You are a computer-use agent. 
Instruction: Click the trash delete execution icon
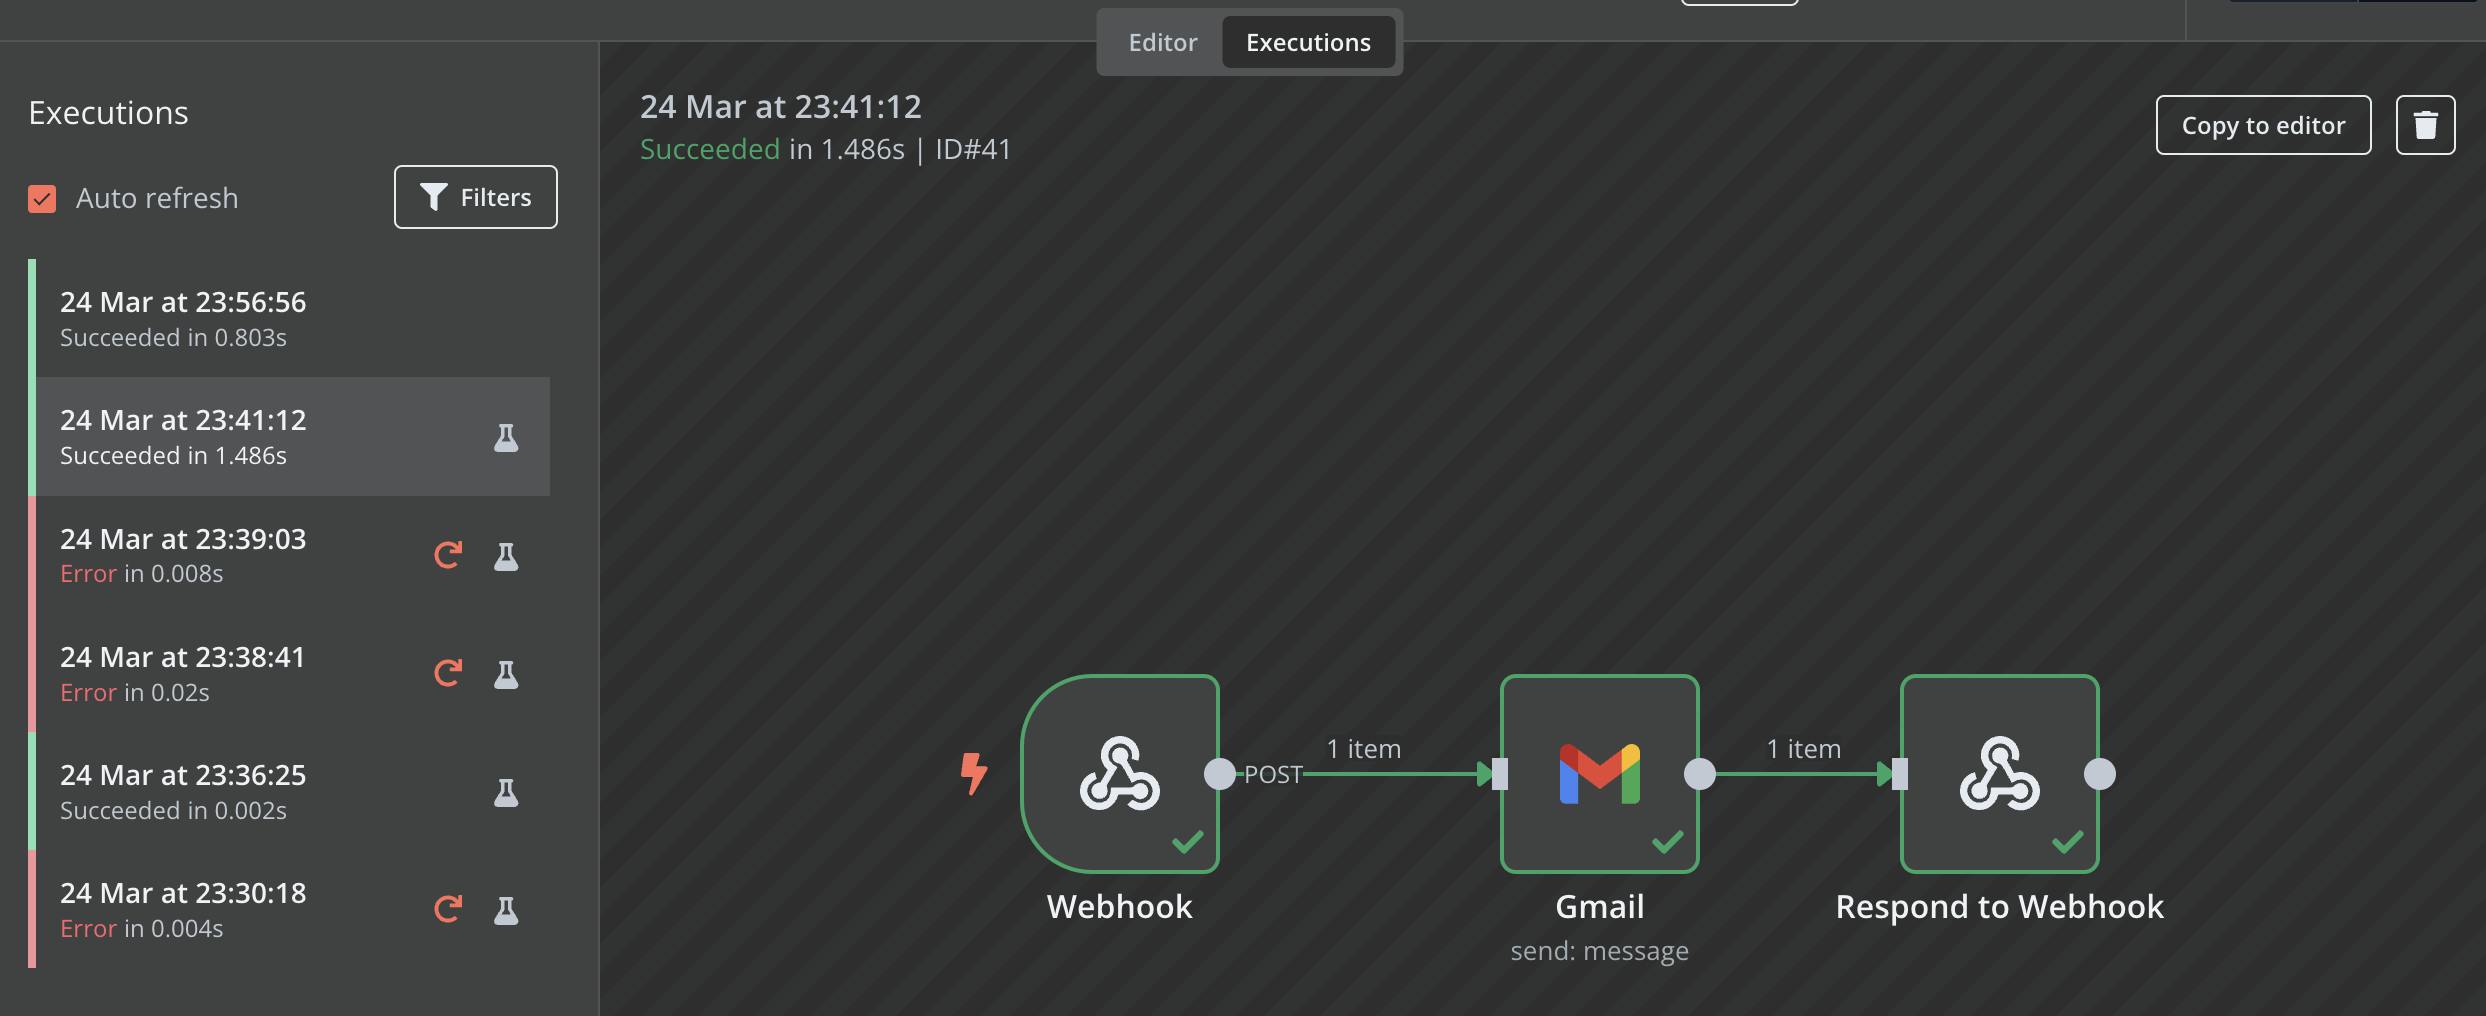[x=2425, y=125]
